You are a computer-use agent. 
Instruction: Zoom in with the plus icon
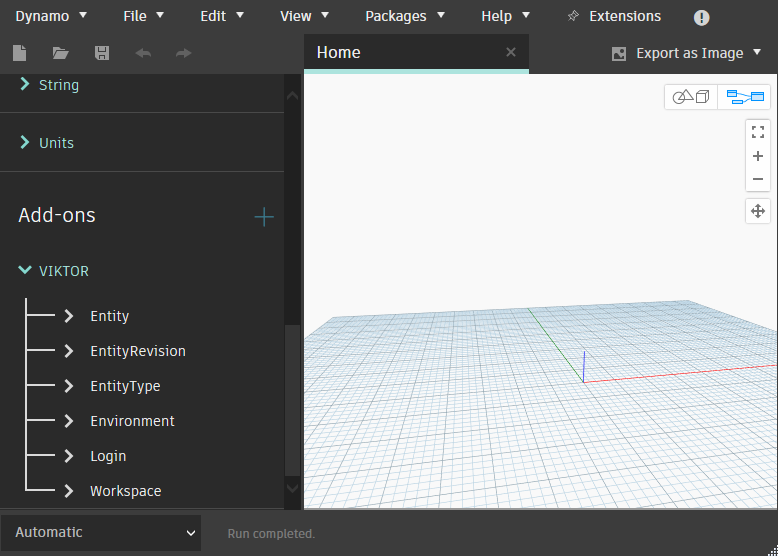758,156
